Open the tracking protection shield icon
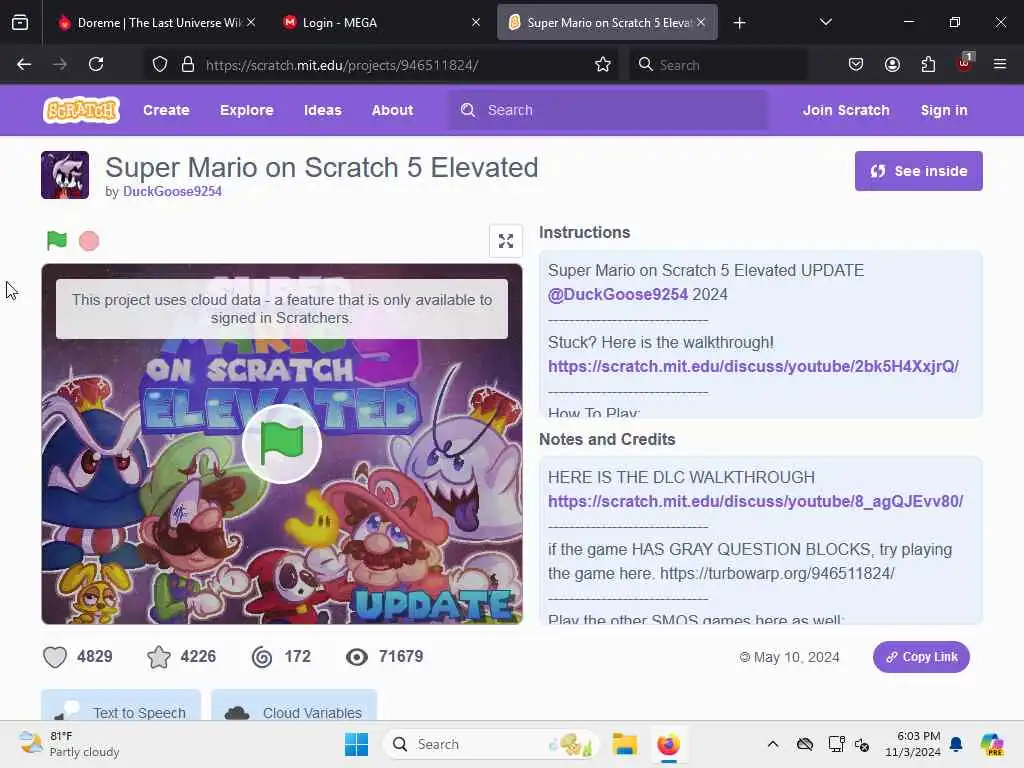 [x=160, y=64]
